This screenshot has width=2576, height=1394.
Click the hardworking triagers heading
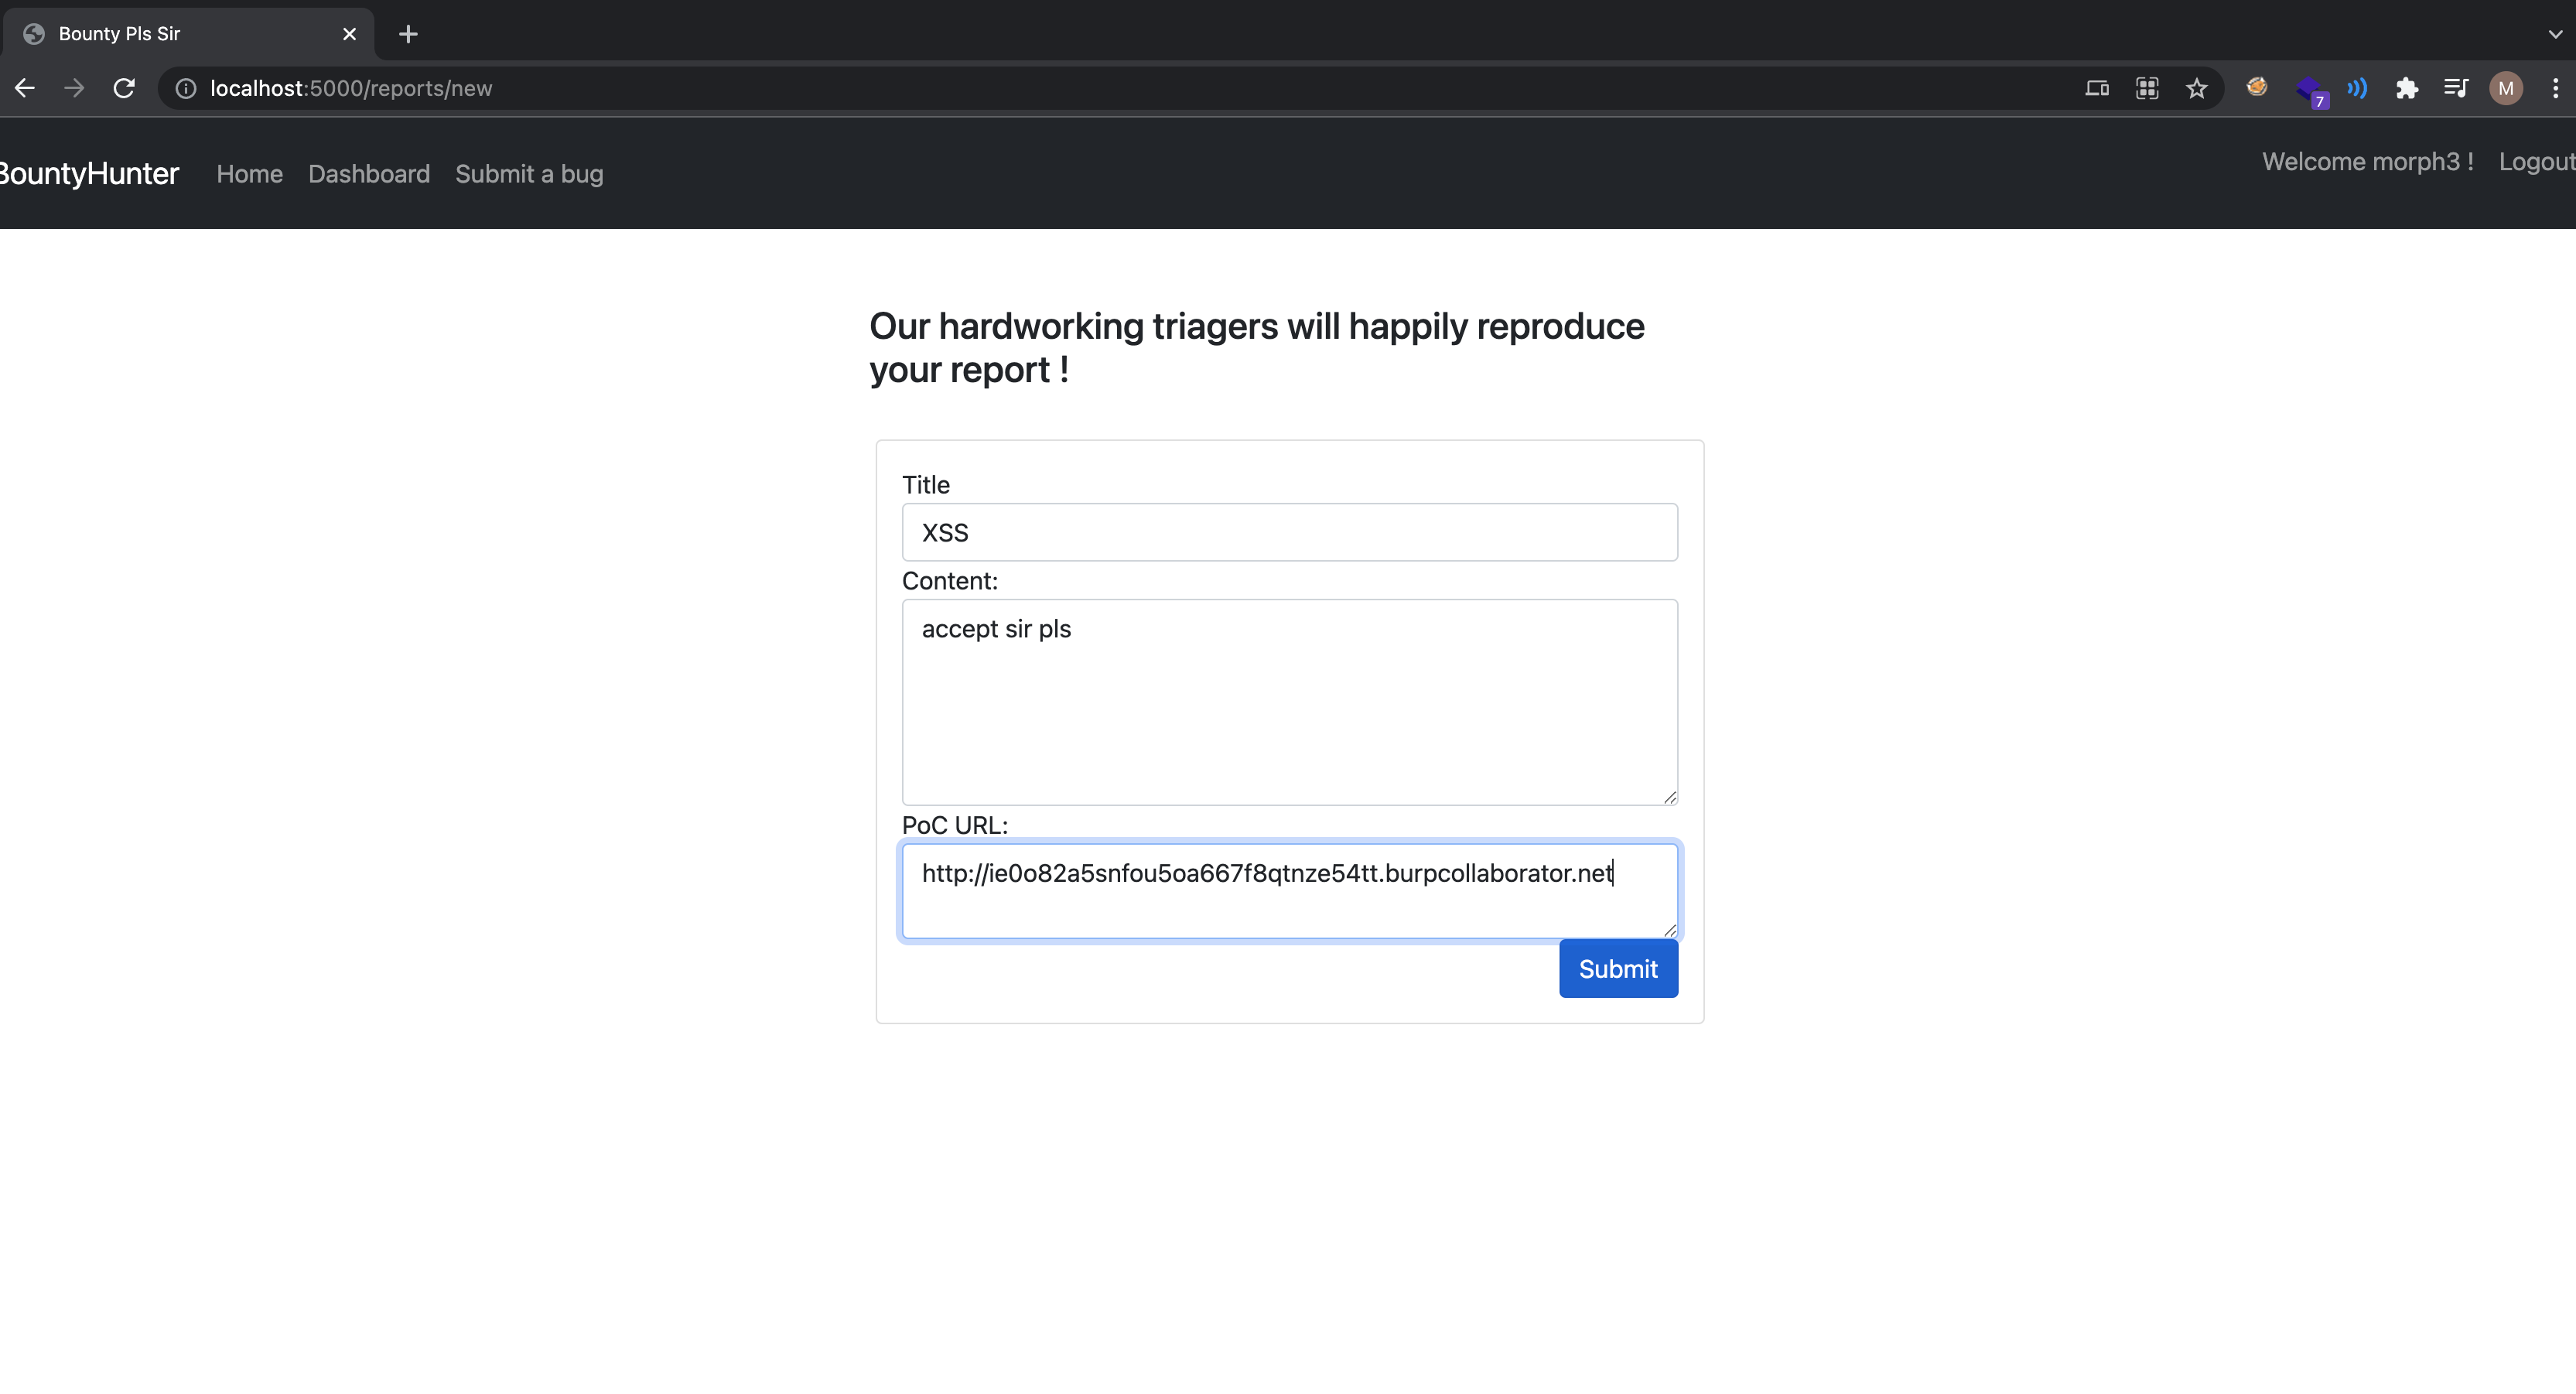(1256, 347)
